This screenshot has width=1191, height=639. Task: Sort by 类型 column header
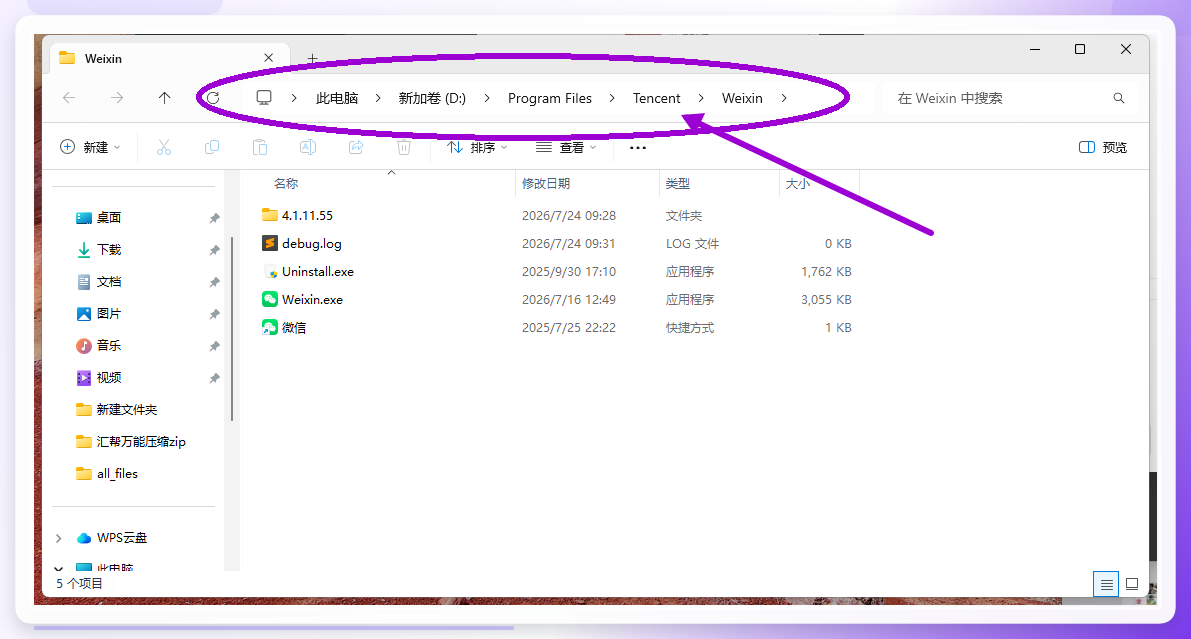tap(678, 183)
